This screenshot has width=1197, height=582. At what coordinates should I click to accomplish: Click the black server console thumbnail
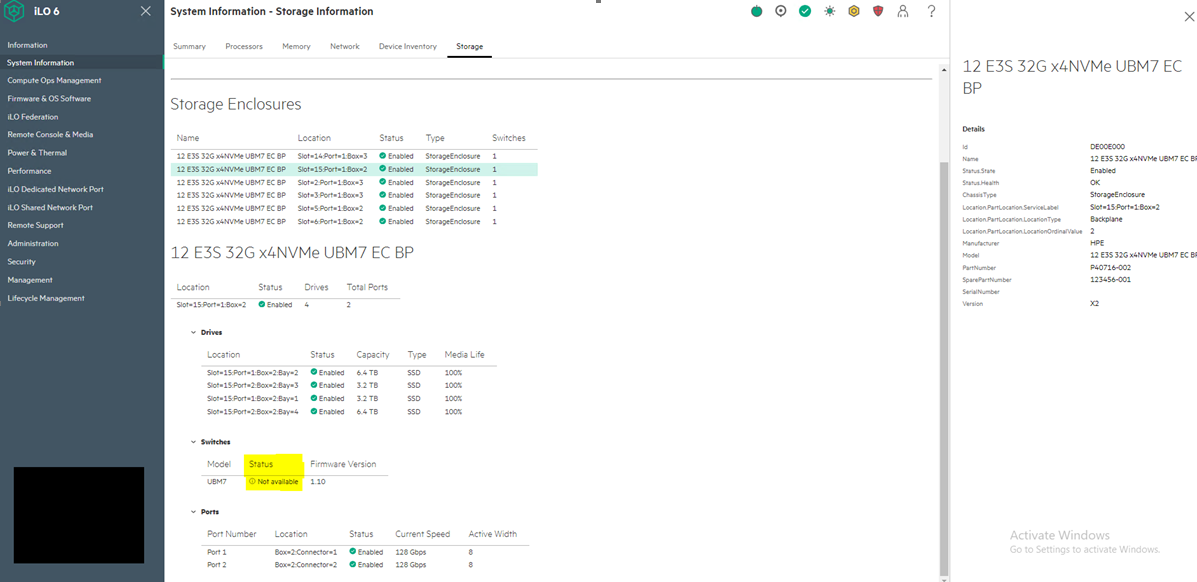click(79, 516)
